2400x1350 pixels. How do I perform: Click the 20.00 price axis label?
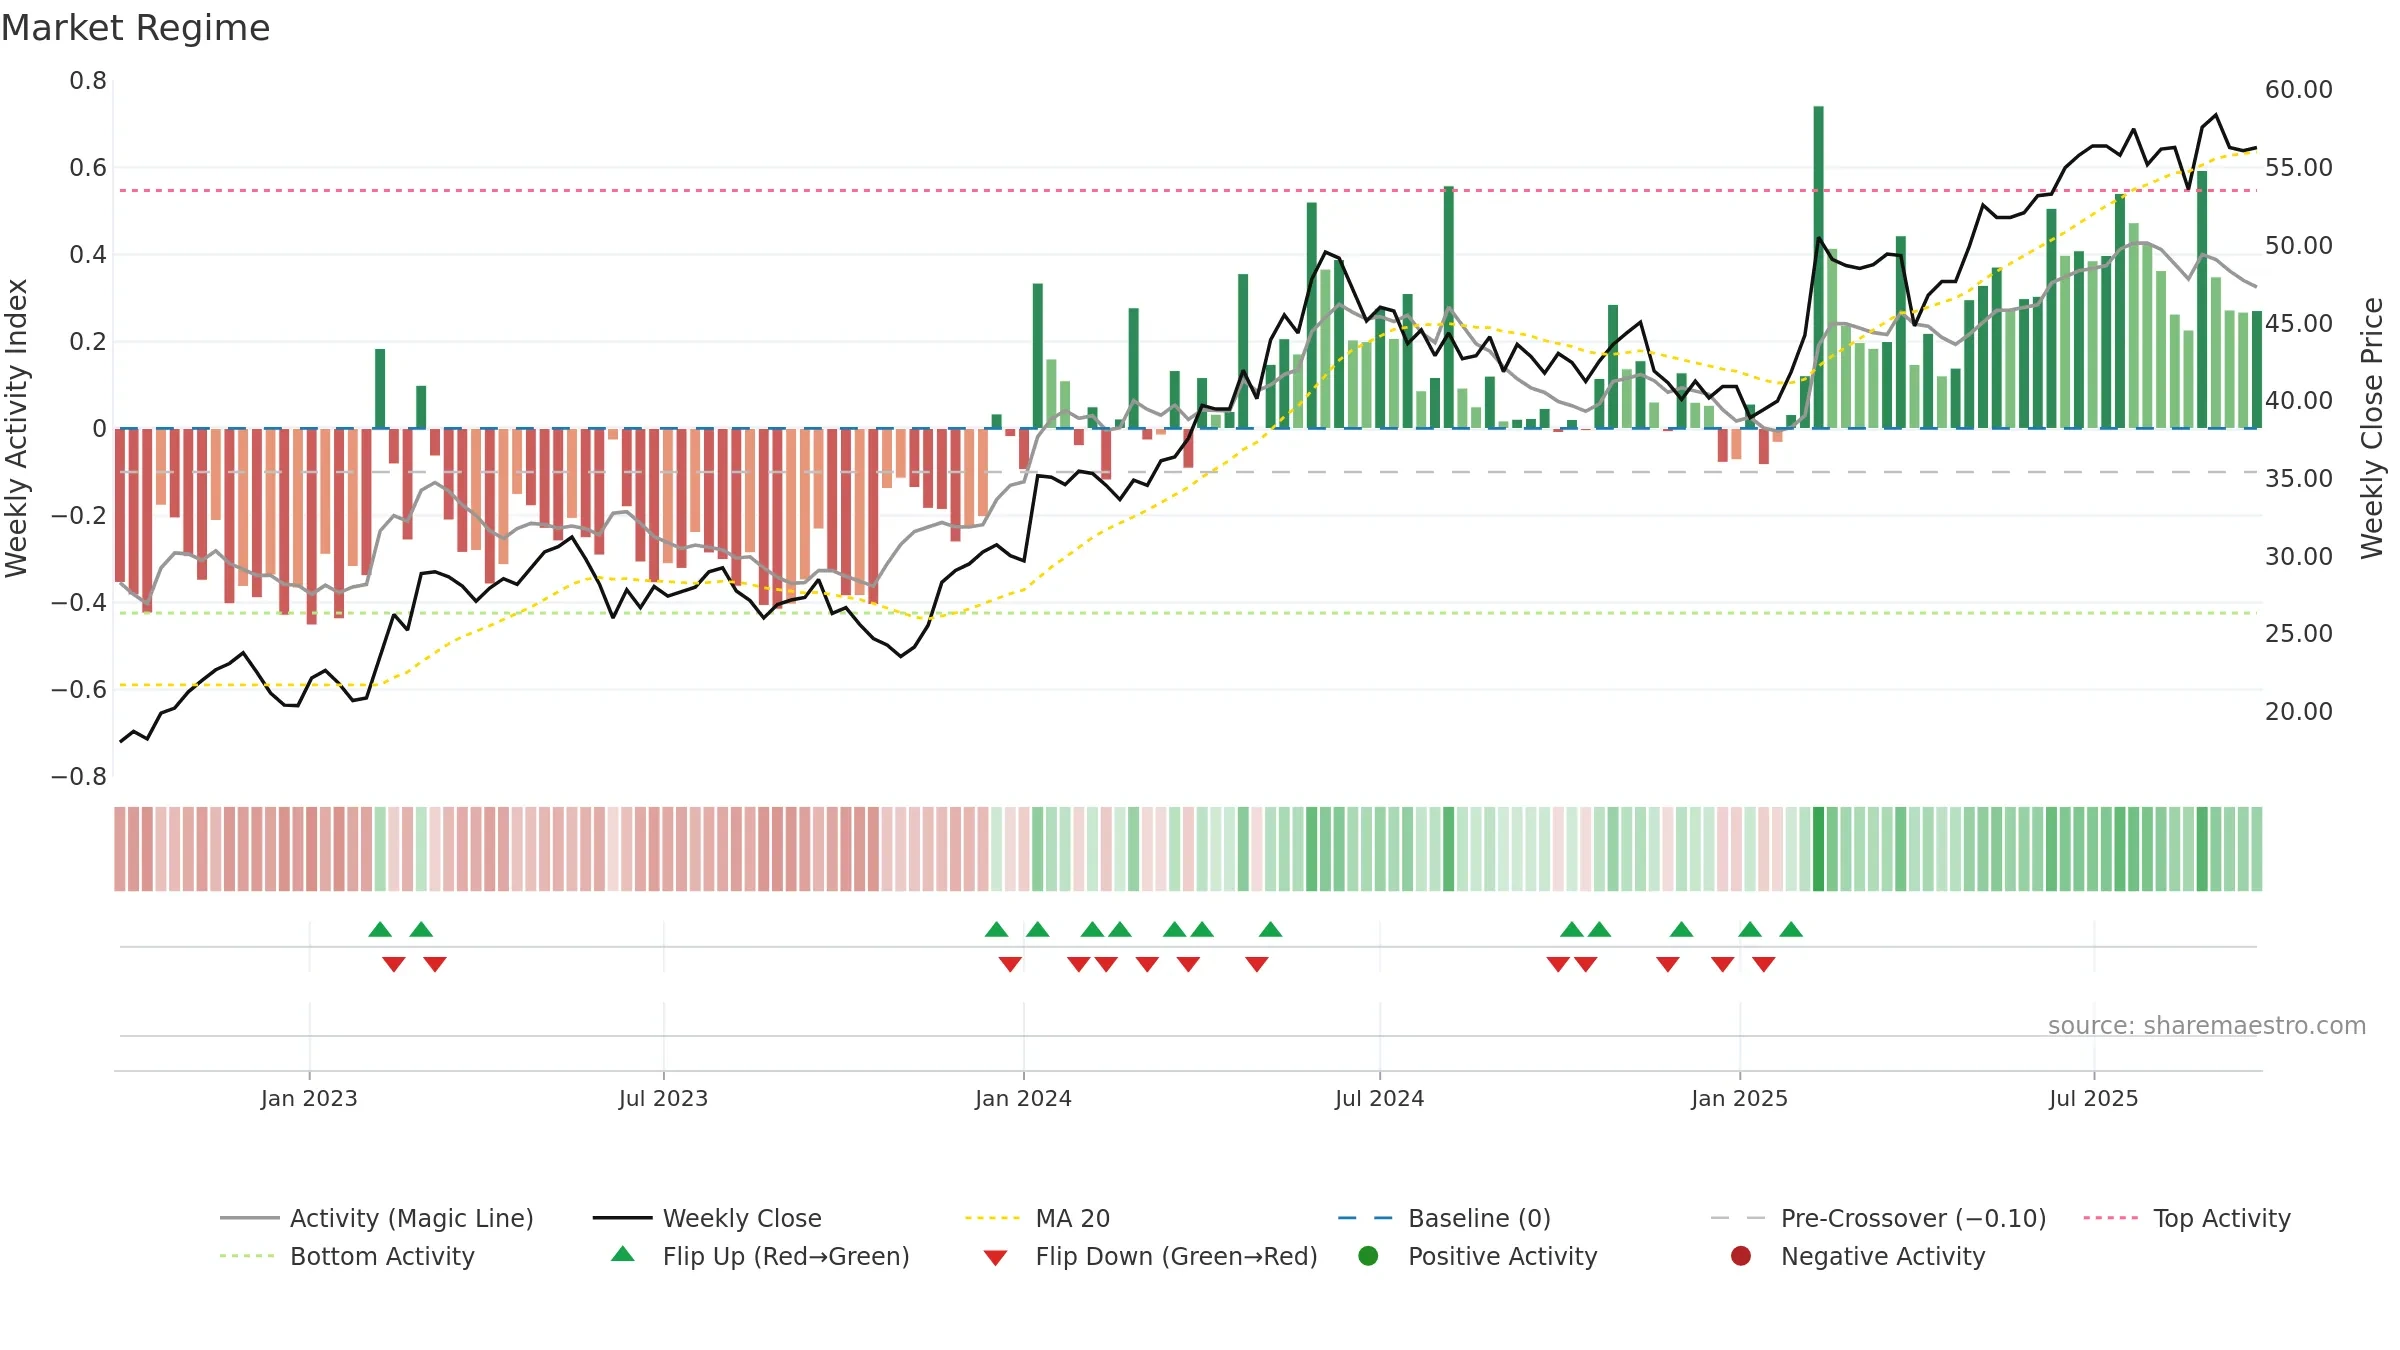coord(2299,711)
